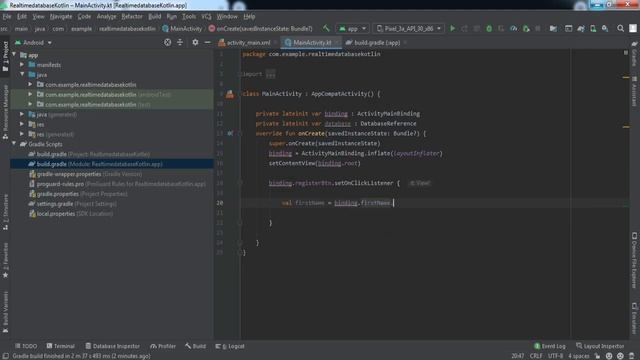
Task: Open the Database Inspector tool window
Action: tap(112, 346)
